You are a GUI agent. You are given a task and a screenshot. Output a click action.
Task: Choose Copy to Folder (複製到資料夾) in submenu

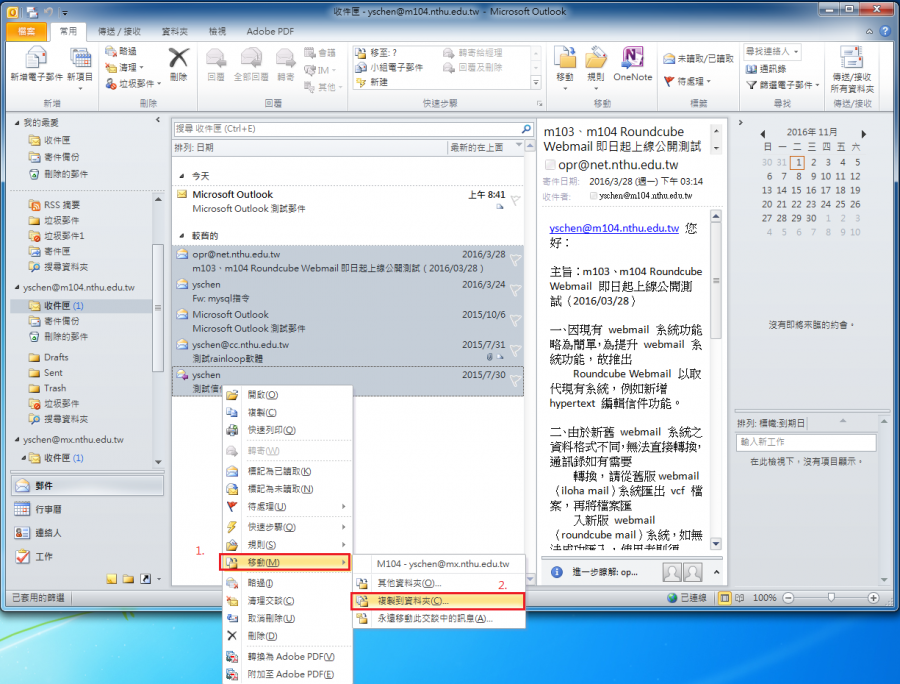click(x=436, y=601)
